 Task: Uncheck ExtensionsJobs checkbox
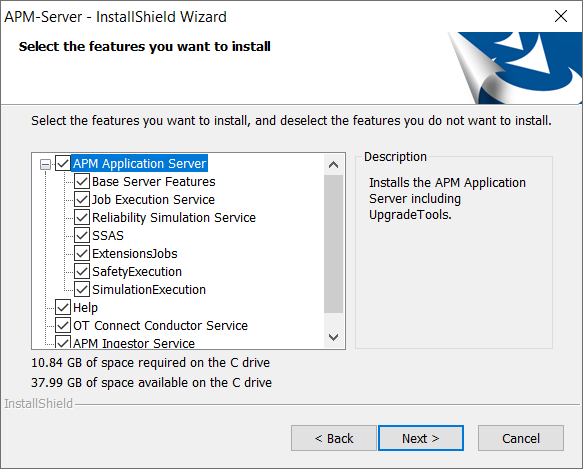tap(81, 253)
